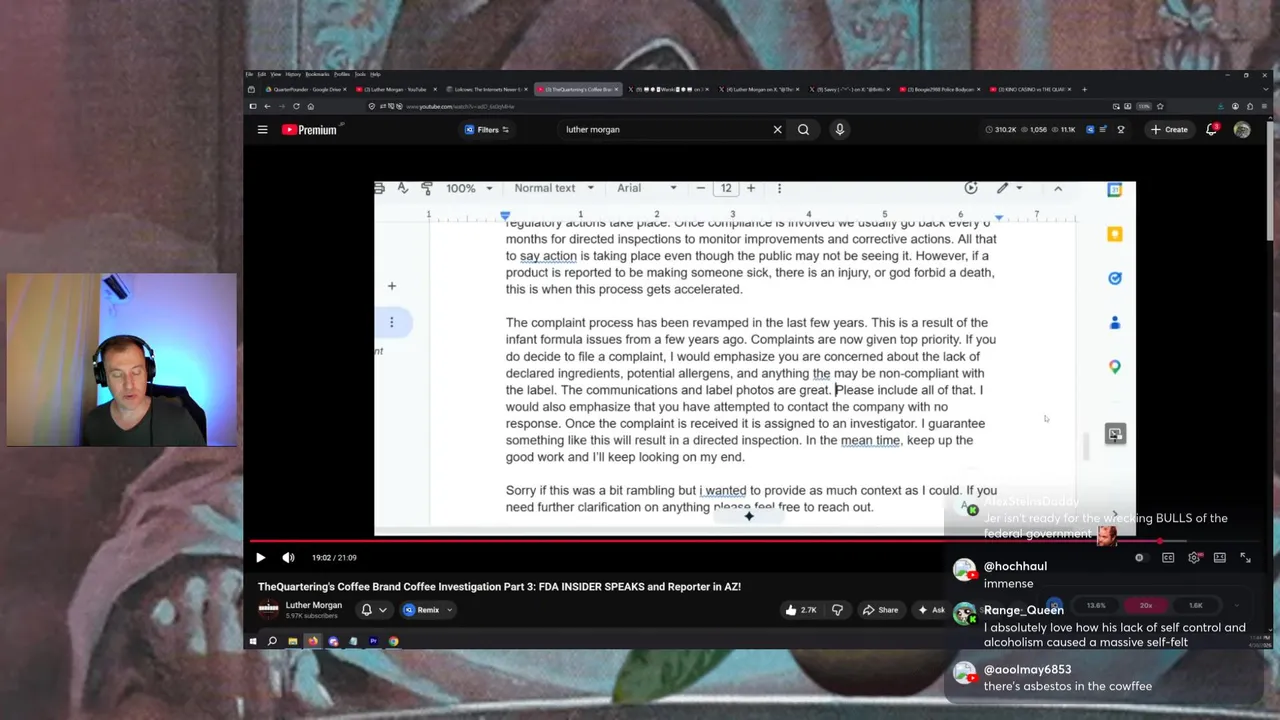Switch to the KINO CASINO browser tab

(x=1028, y=89)
